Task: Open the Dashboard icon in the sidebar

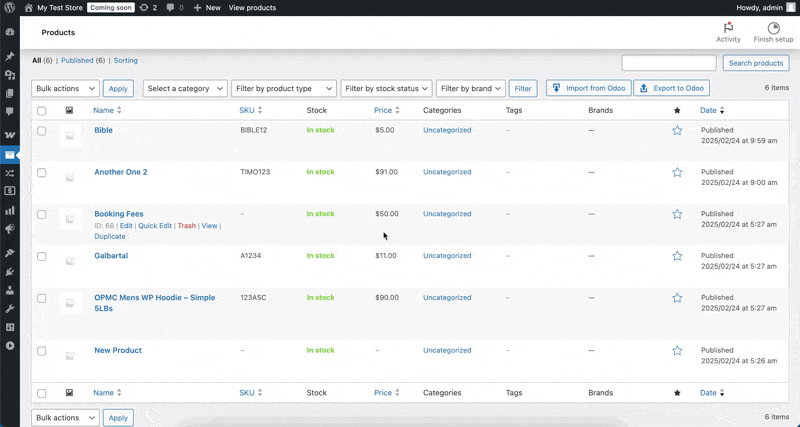Action: point(10,33)
